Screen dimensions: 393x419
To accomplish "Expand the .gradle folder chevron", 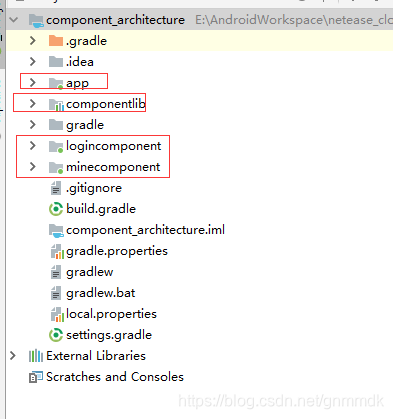I will (x=33, y=41).
